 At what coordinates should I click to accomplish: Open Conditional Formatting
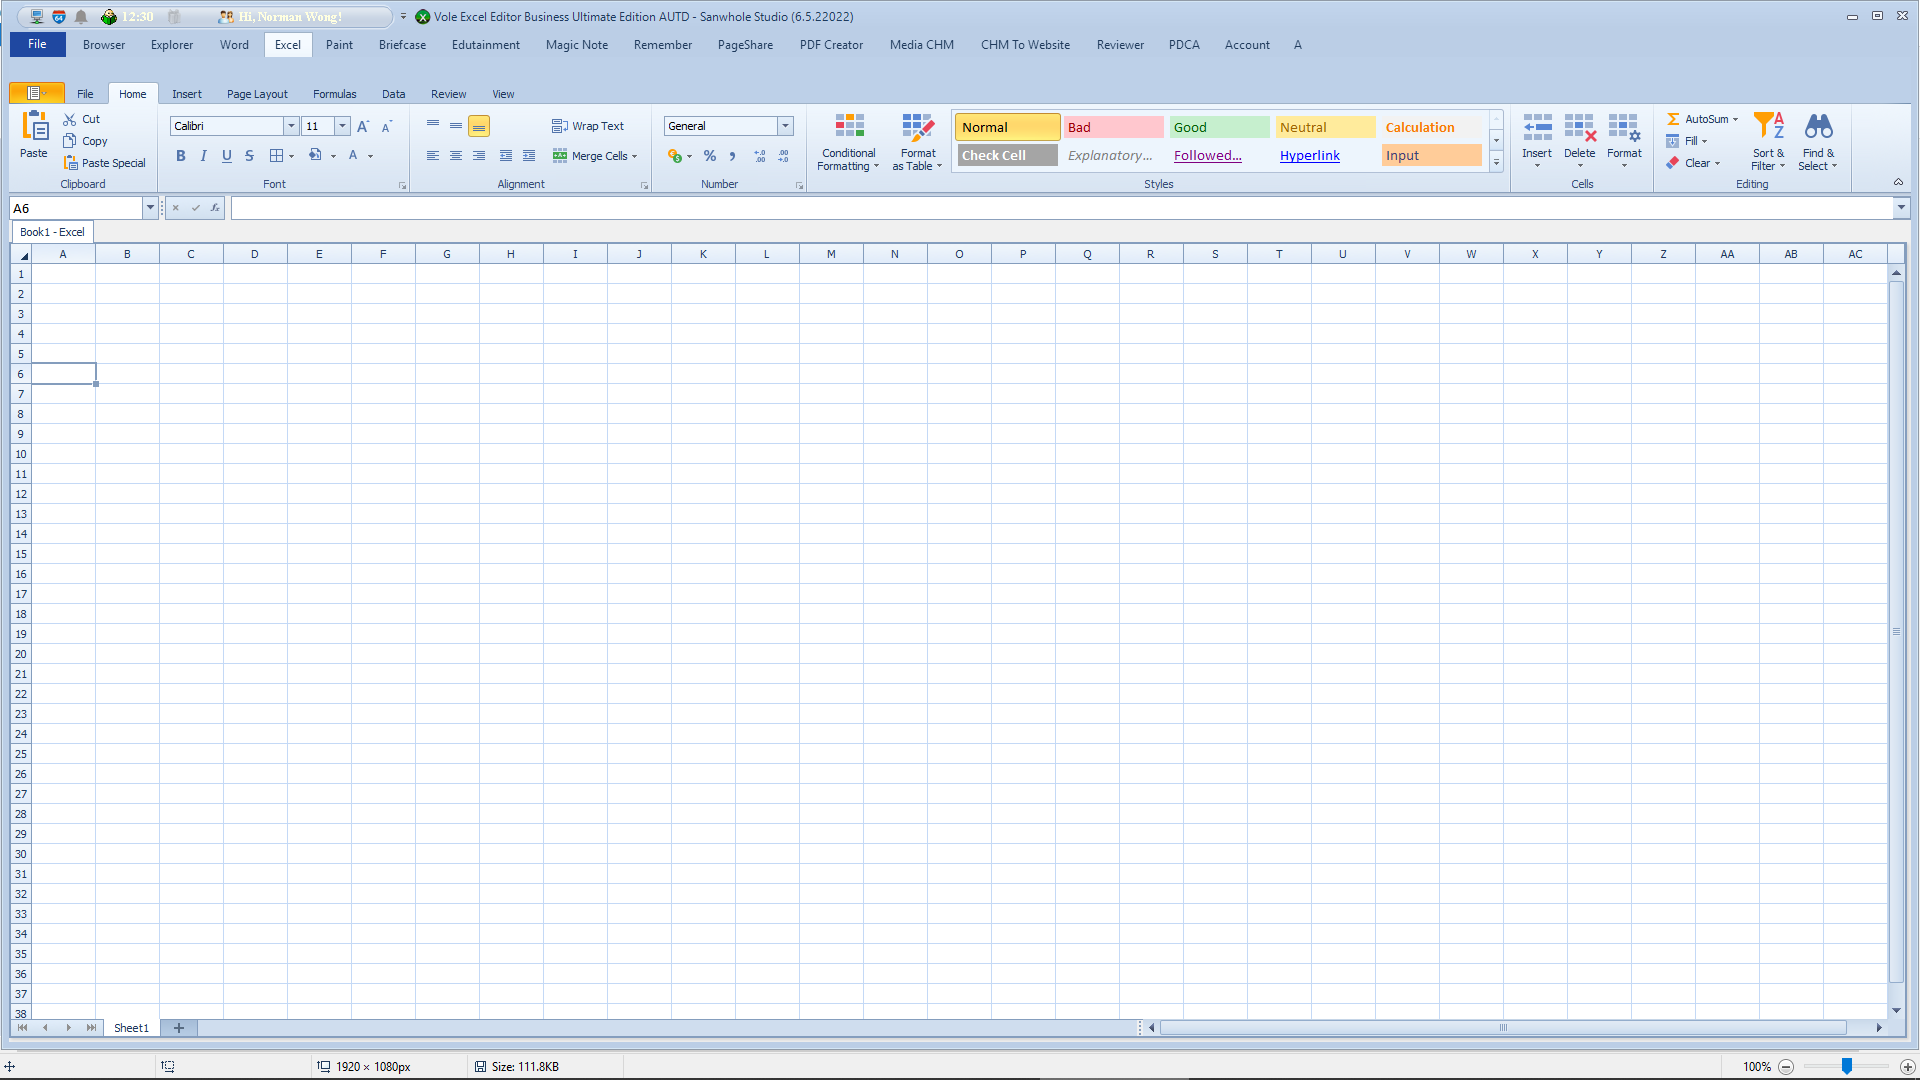click(848, 141)
